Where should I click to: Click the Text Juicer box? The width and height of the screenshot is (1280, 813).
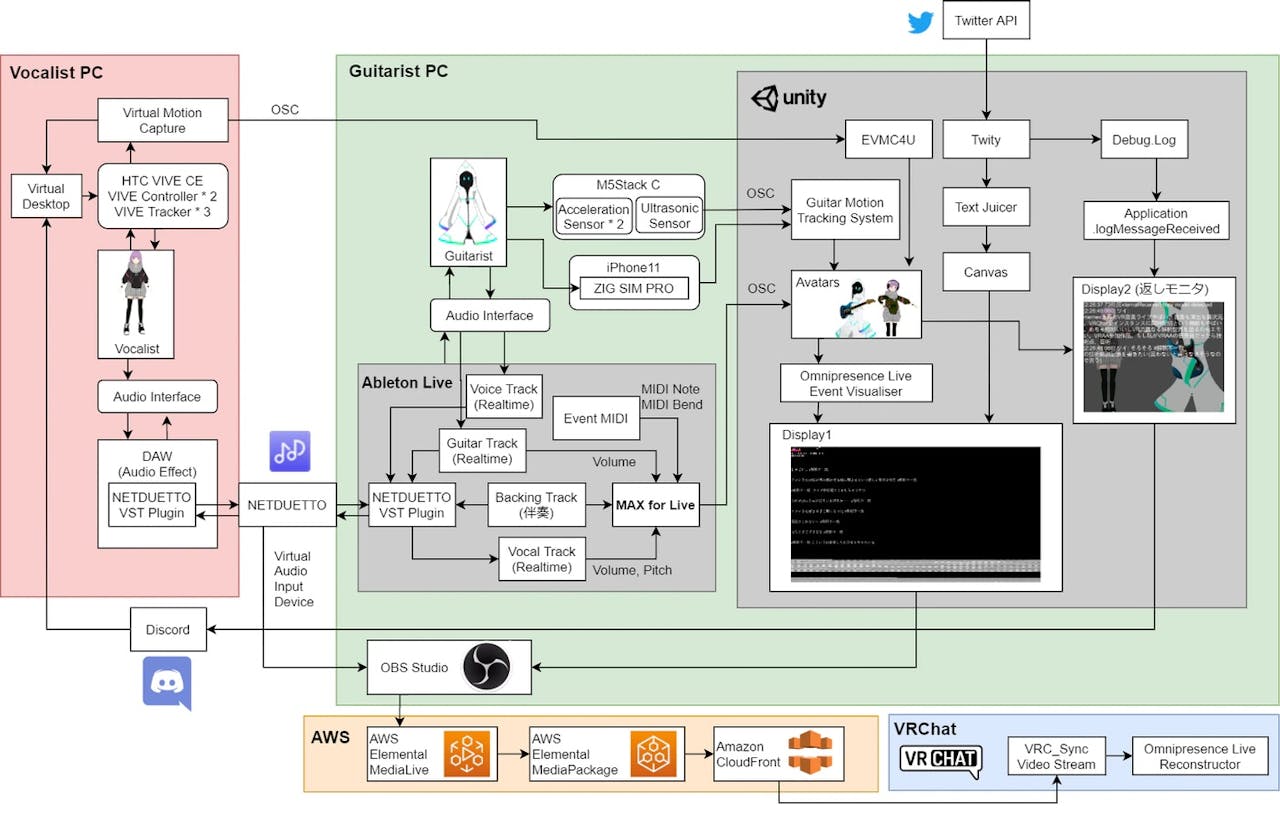click(x=986, y=207)
